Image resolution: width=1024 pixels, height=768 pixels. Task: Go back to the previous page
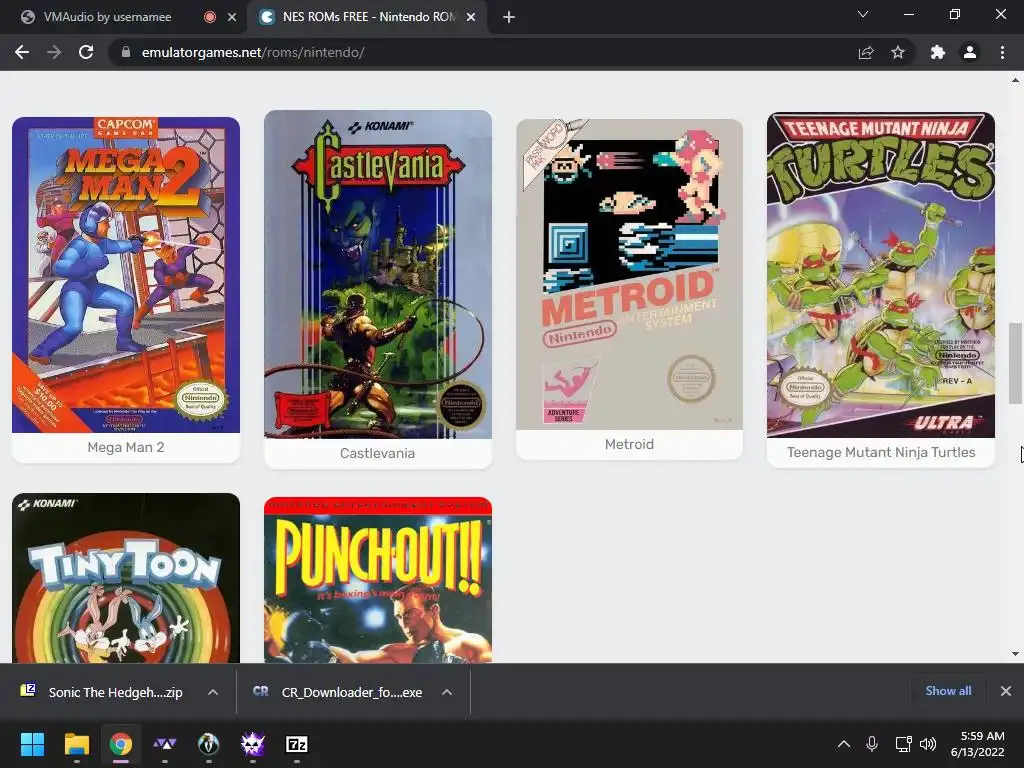click(x=22, y=52)
